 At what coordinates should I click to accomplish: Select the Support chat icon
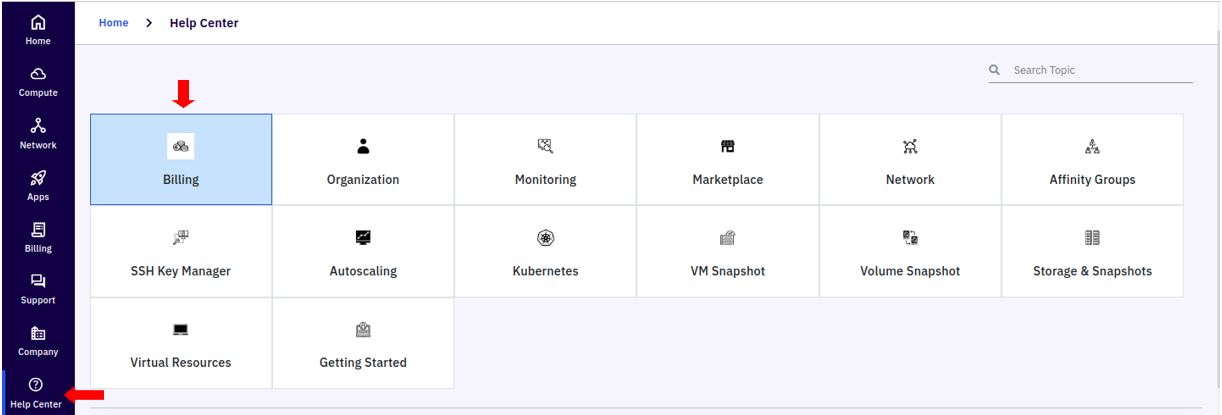(38, 282)
